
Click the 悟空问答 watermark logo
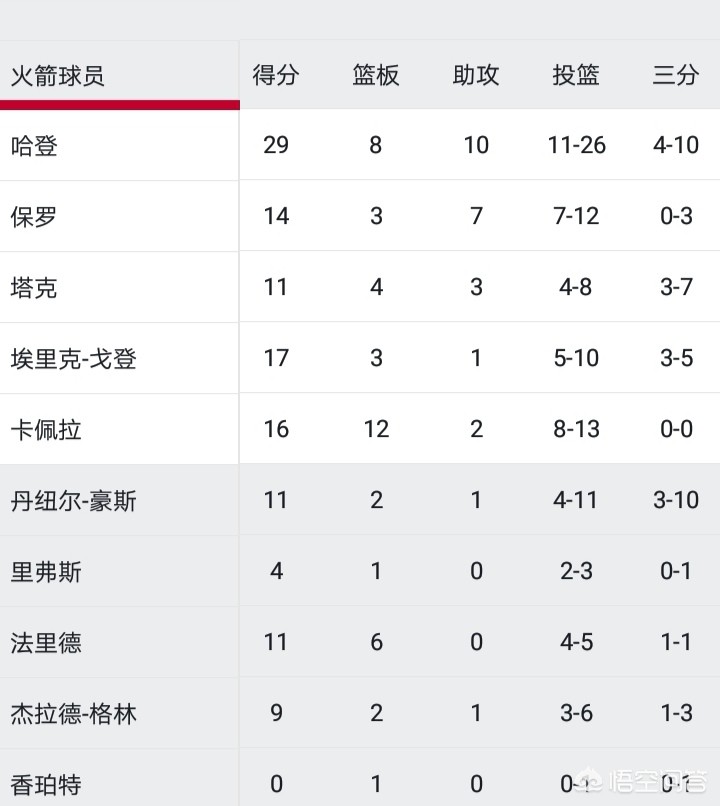click(x=643, y=782)
